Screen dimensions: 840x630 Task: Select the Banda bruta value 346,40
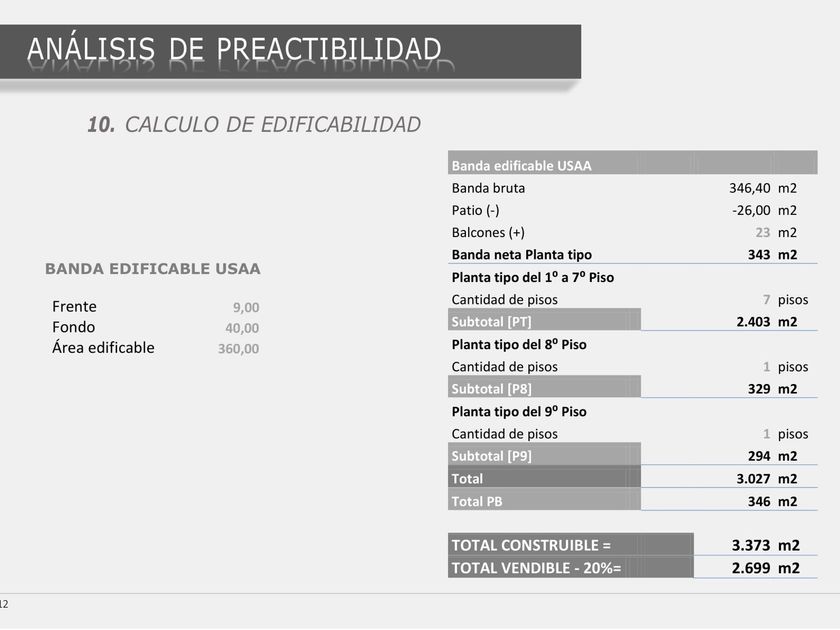(749, 188)
